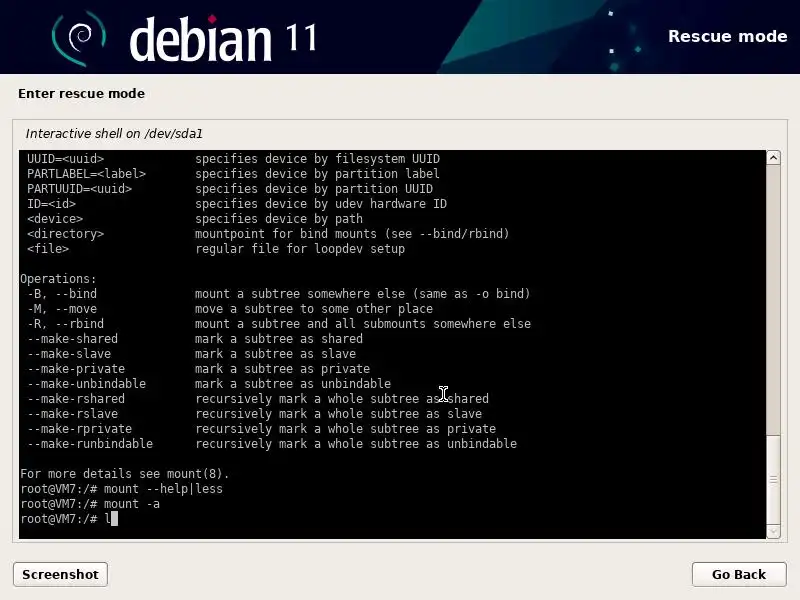The height and width of the screenshot is (600, 800).
Task: Click 'For more details see mount(8).' text
Action: click(124, 474)
